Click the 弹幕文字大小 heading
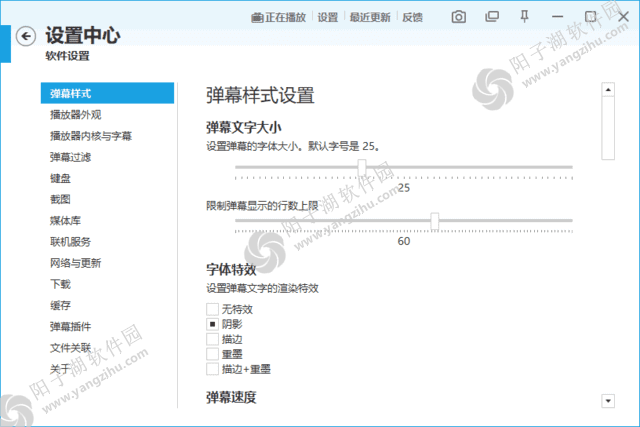This screenshot has height=427, width=640. [x=243, y=128]
